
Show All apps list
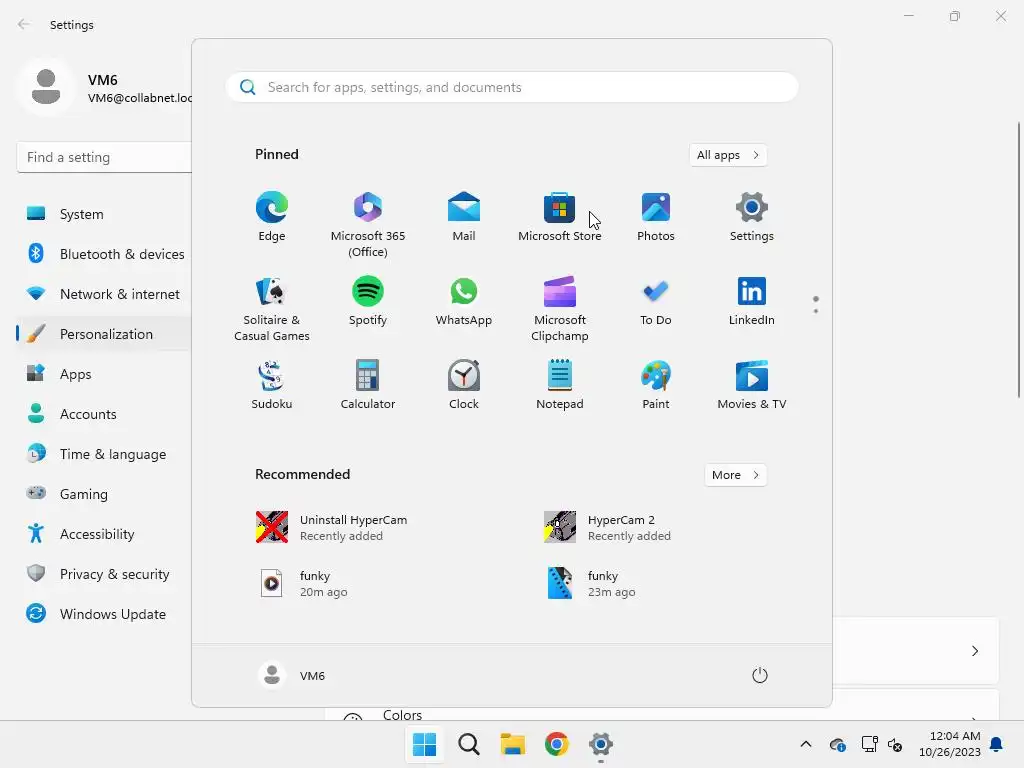[x=728, y=155]
